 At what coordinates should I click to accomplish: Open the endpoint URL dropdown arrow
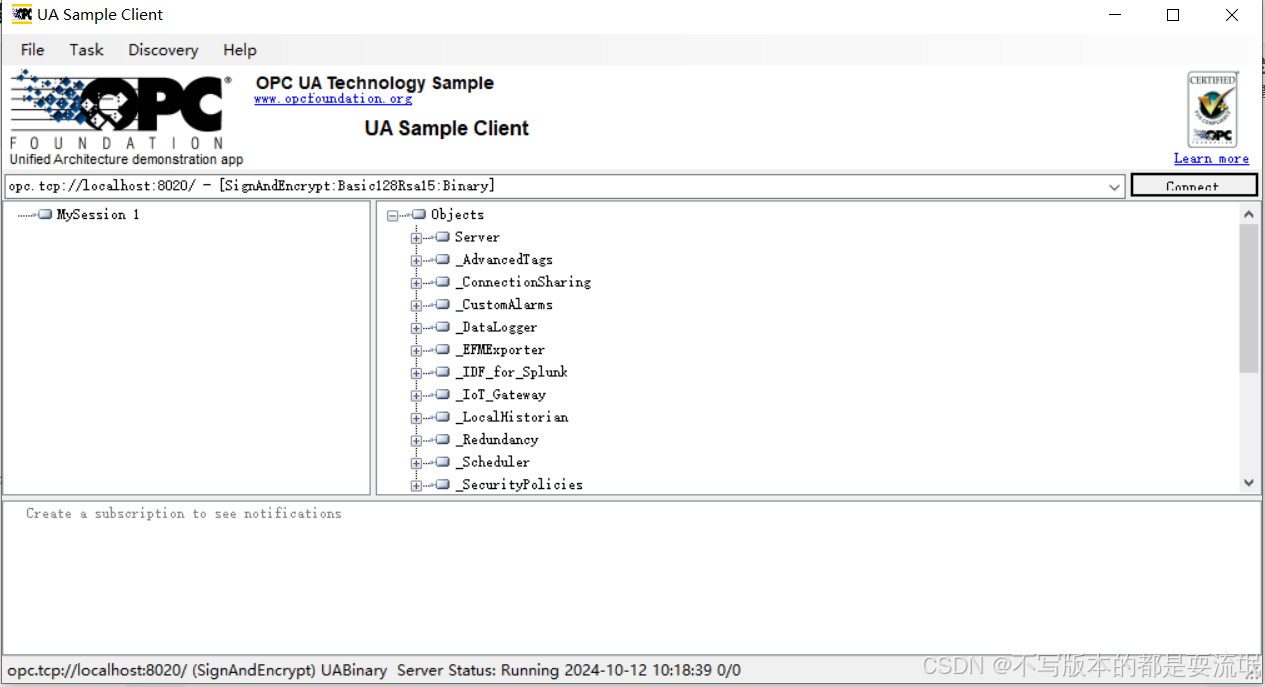point(1116,187)
